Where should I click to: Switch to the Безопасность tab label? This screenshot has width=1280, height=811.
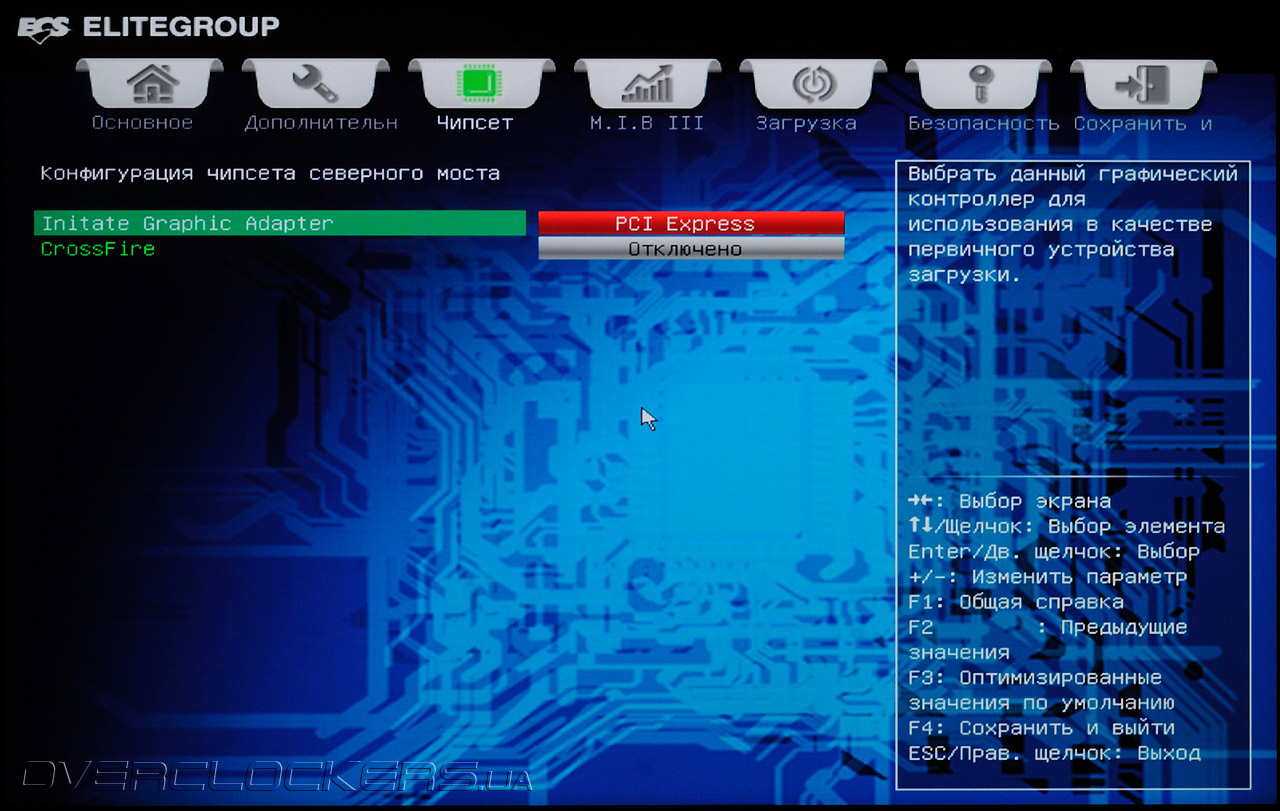click(984, 123)
